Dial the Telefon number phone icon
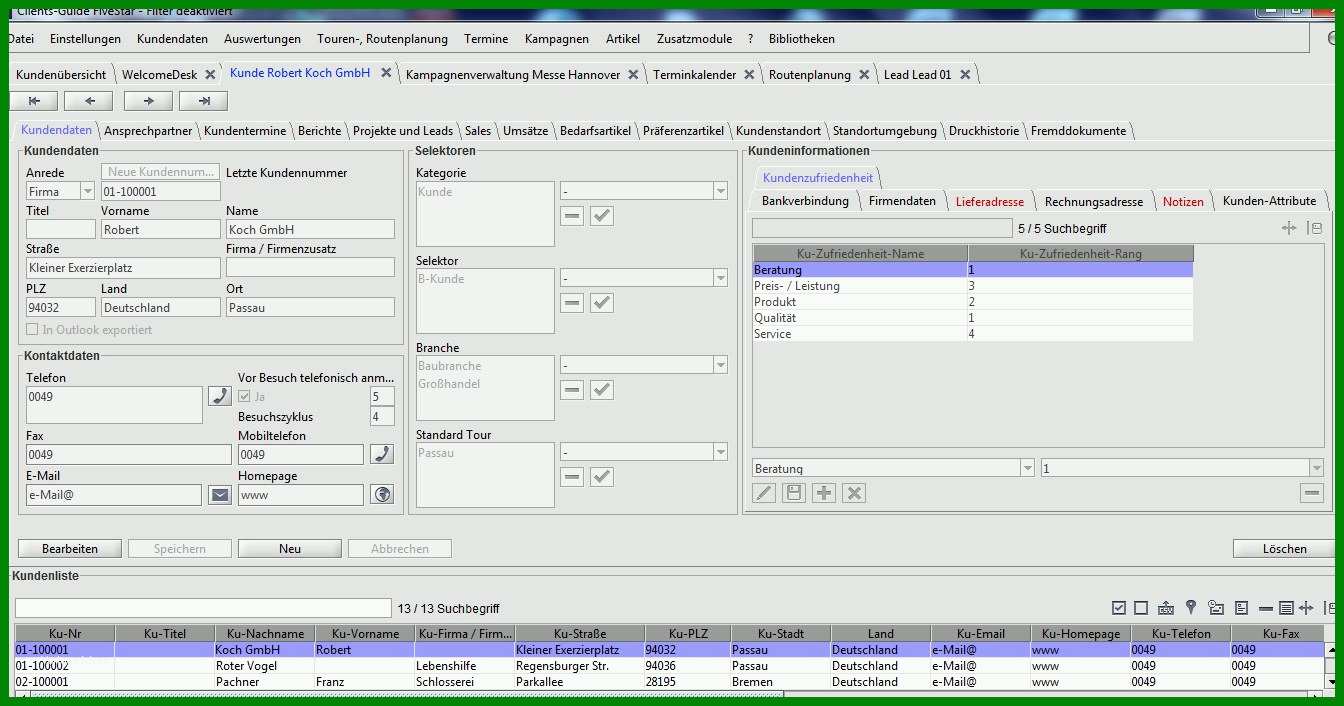The height and width of the screenshot is (706, 1344). 219,395
